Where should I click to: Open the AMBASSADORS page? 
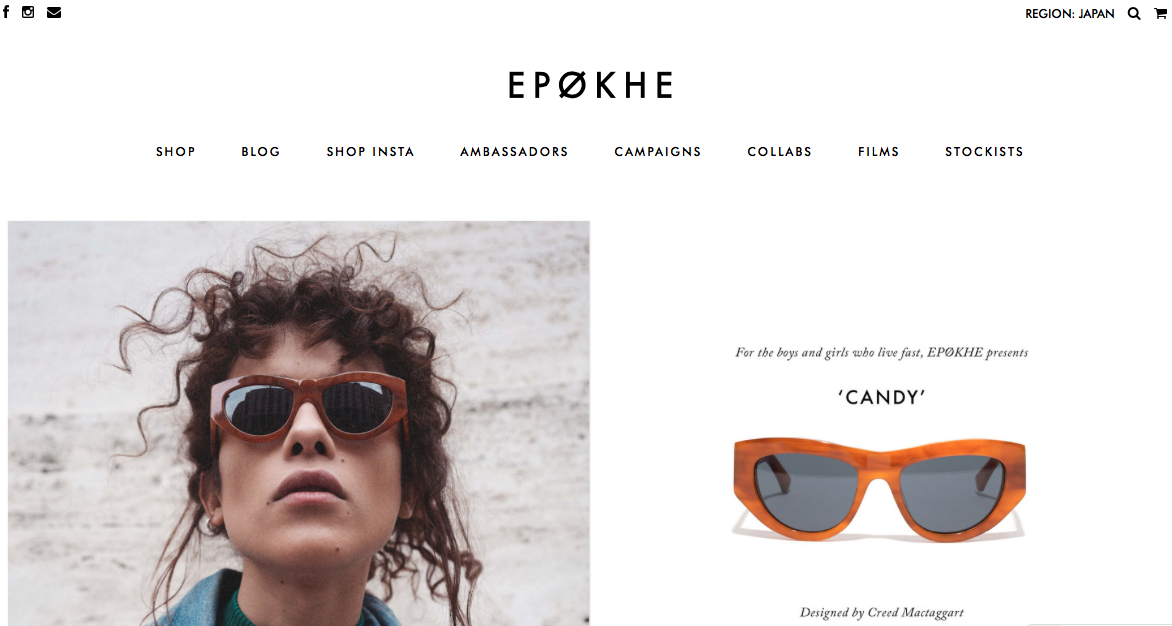(x=514, y=152)
